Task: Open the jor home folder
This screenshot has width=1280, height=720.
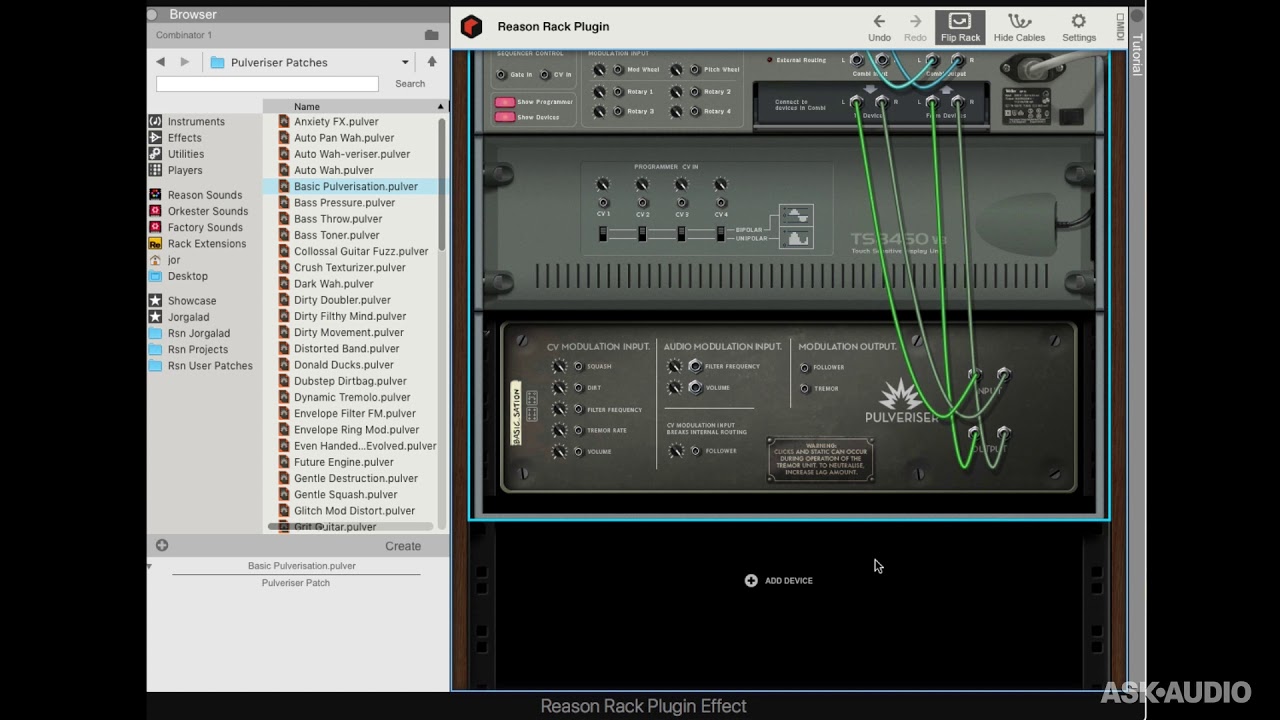Action: (174, 260)
